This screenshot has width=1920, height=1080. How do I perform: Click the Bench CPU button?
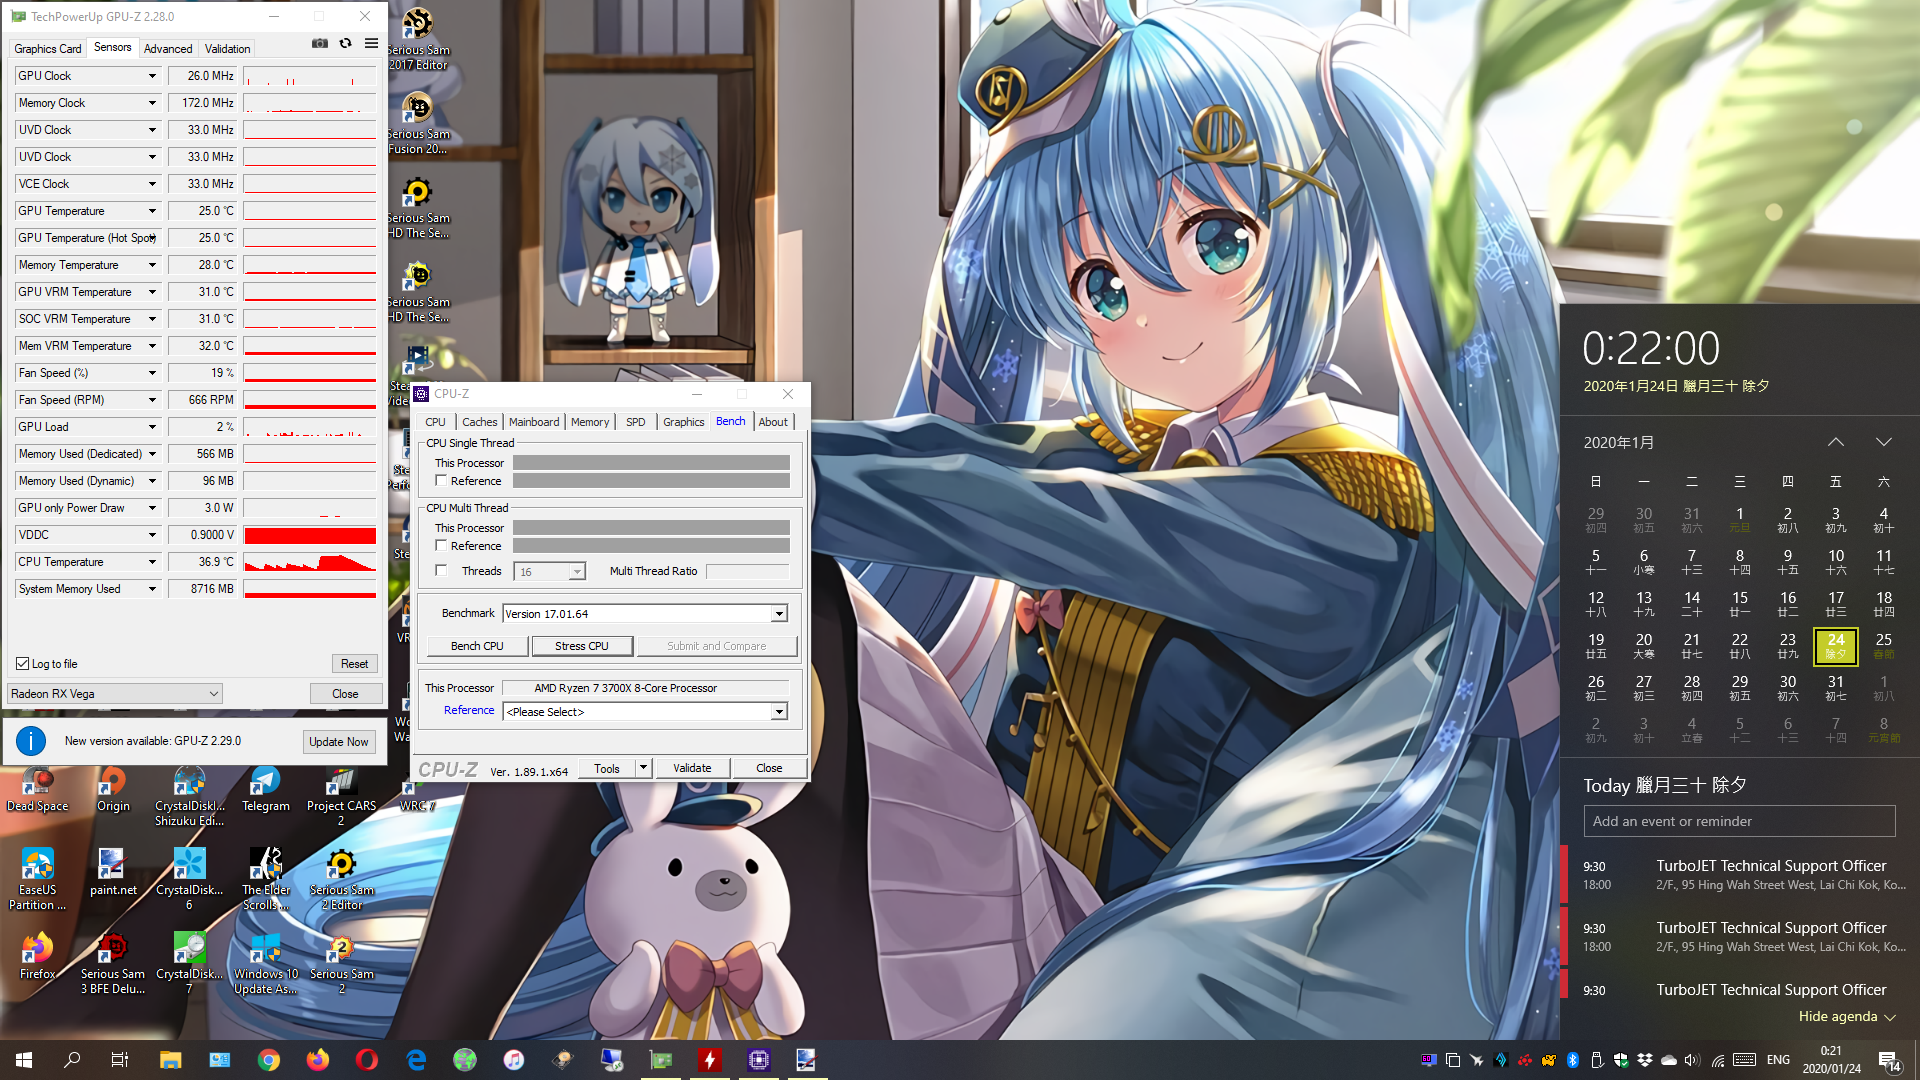pyautogui.click(x=477, y=646)
